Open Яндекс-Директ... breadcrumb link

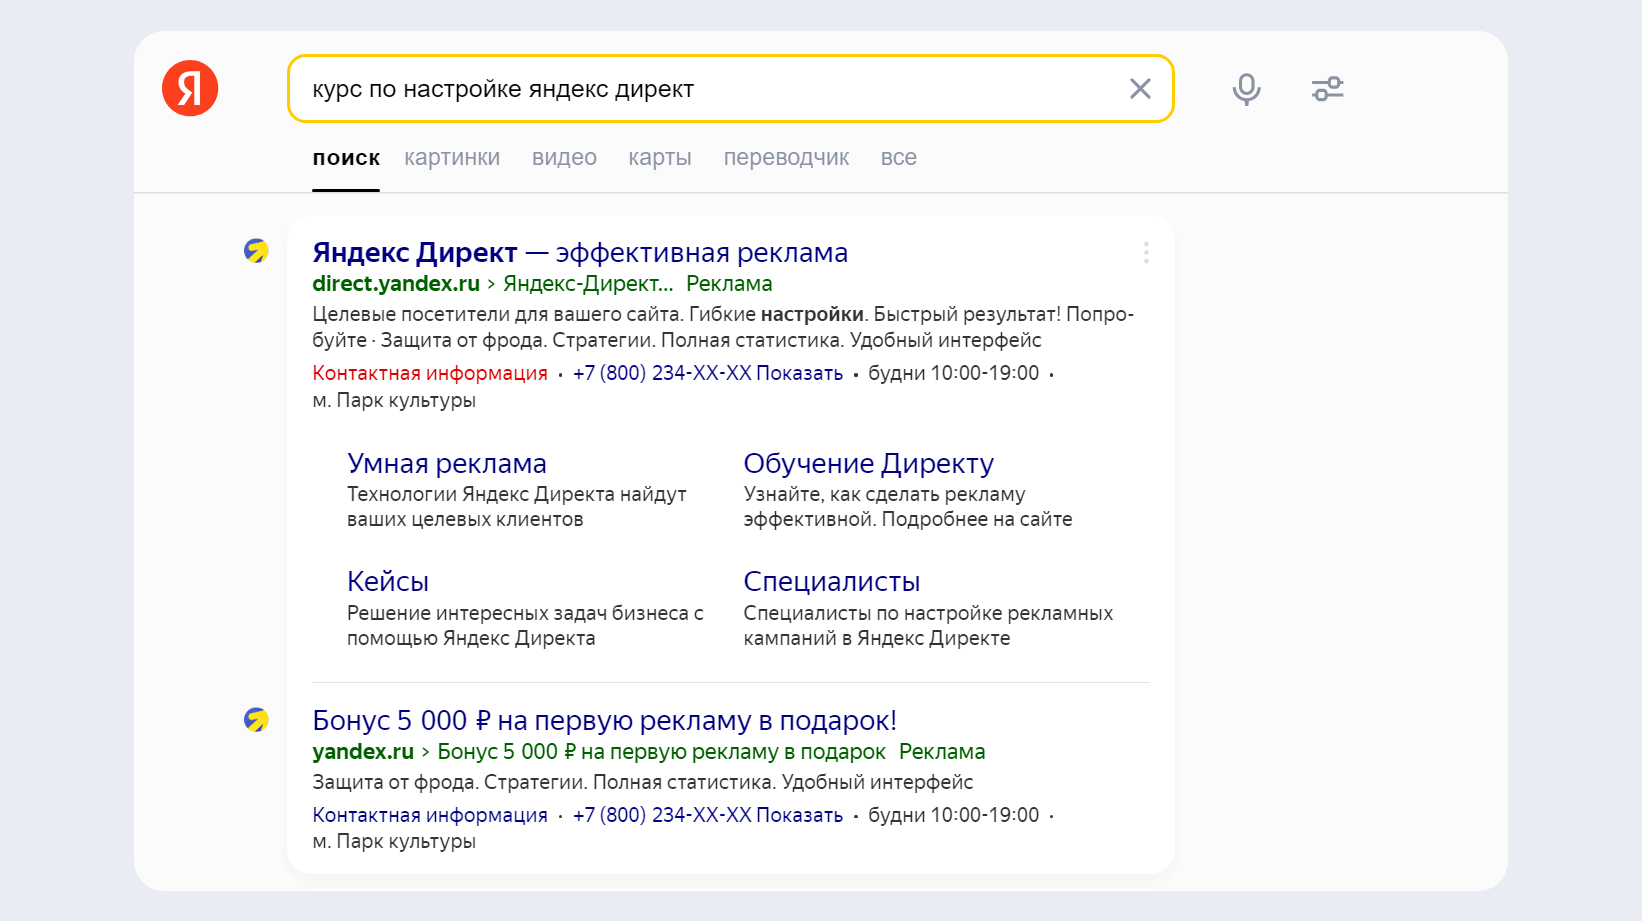(x=588, y=284)
